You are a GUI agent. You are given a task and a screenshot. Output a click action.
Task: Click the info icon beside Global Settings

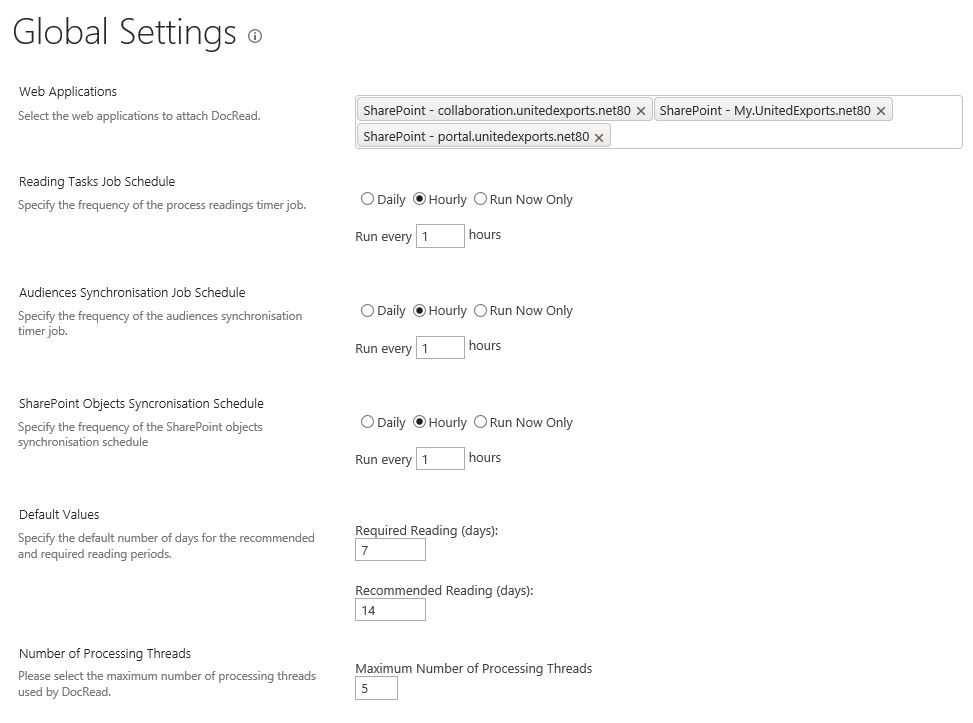coord(255,37)
